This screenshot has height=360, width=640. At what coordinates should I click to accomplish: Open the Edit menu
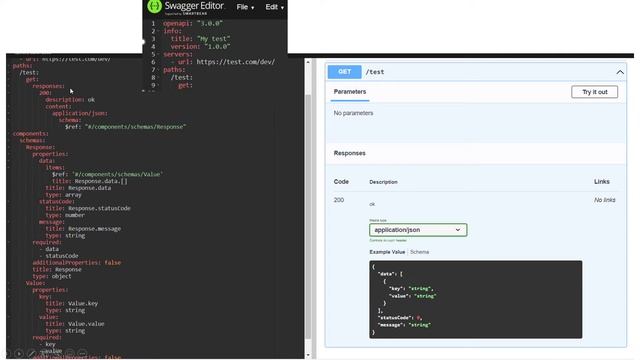274,7
